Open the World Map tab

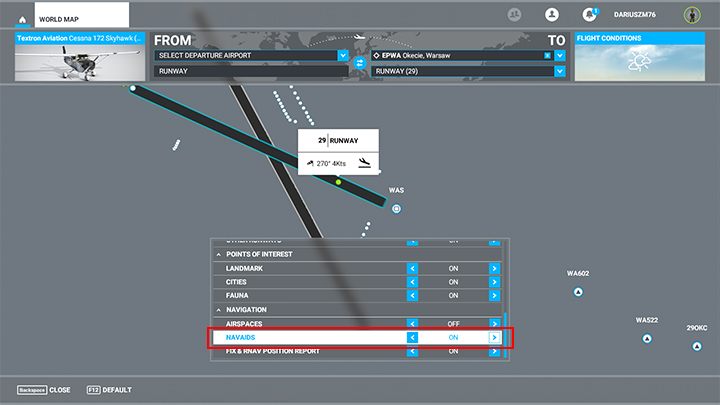click(82, 15)
